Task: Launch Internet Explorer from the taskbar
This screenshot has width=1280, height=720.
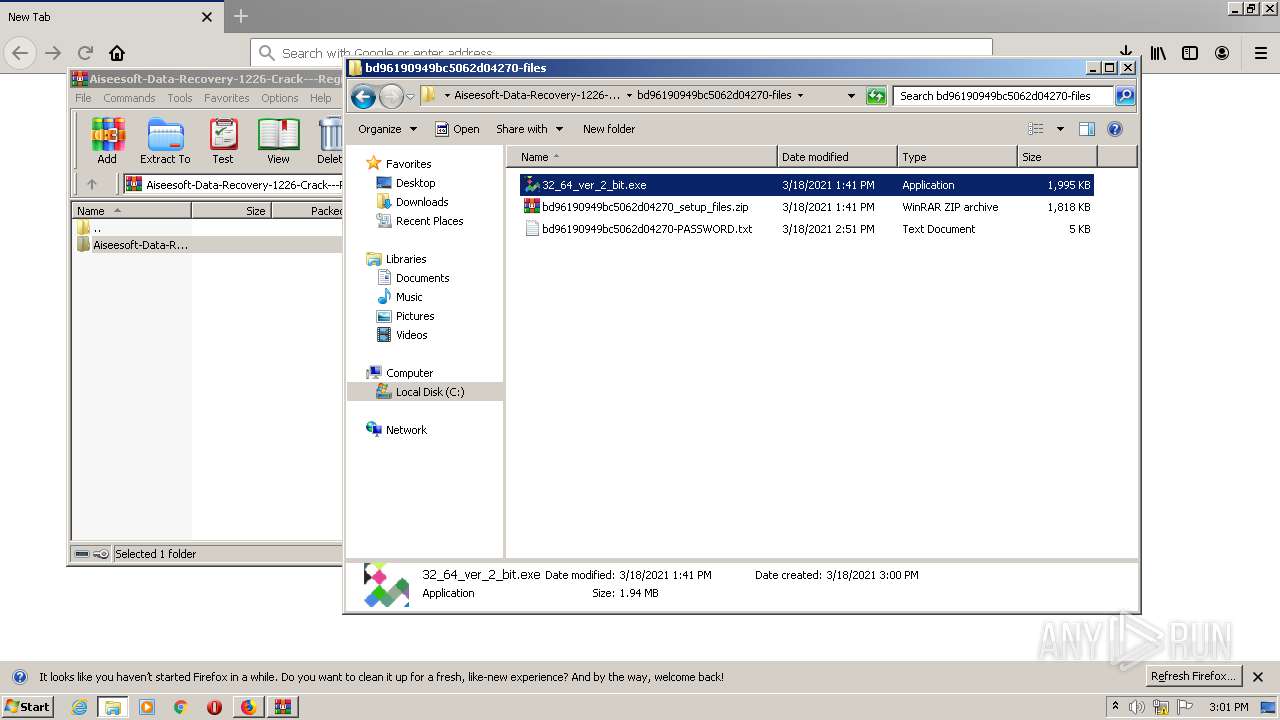Action: pyautogui.click(x=79, y=707)
